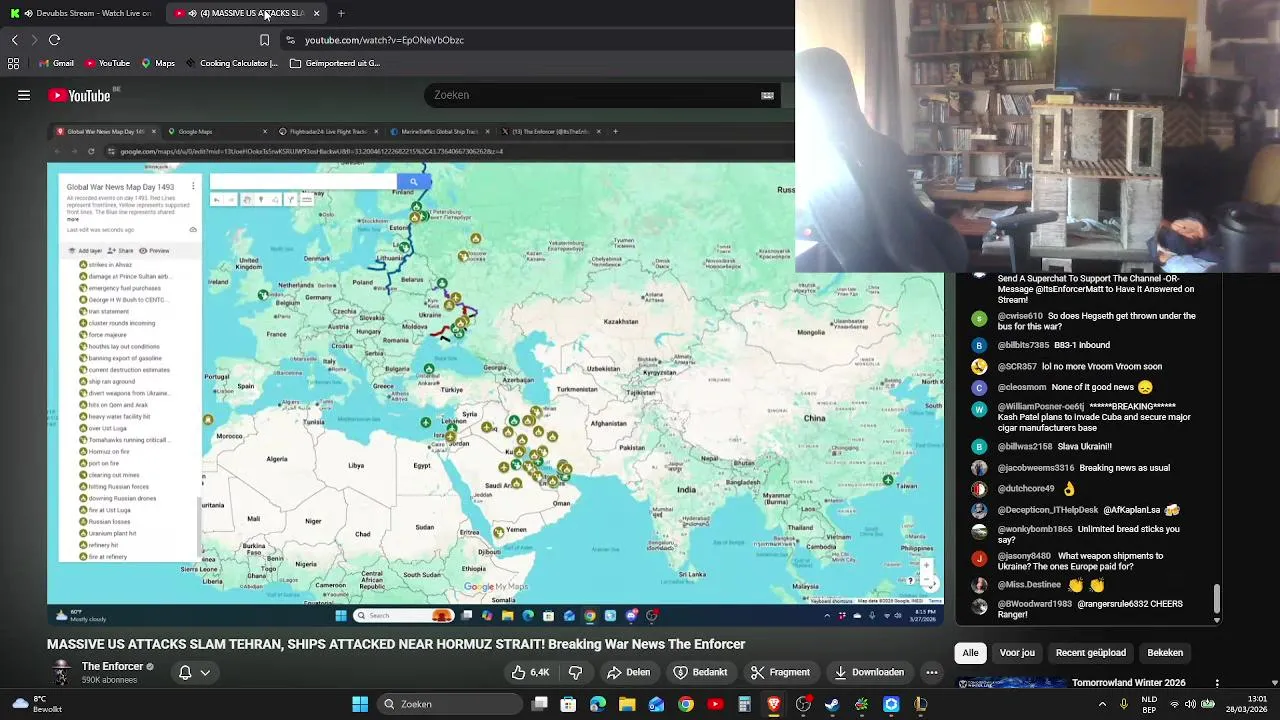Open the NLD BEP language switcher
Screen dimensions: 1280x720
click(1150, 704)
